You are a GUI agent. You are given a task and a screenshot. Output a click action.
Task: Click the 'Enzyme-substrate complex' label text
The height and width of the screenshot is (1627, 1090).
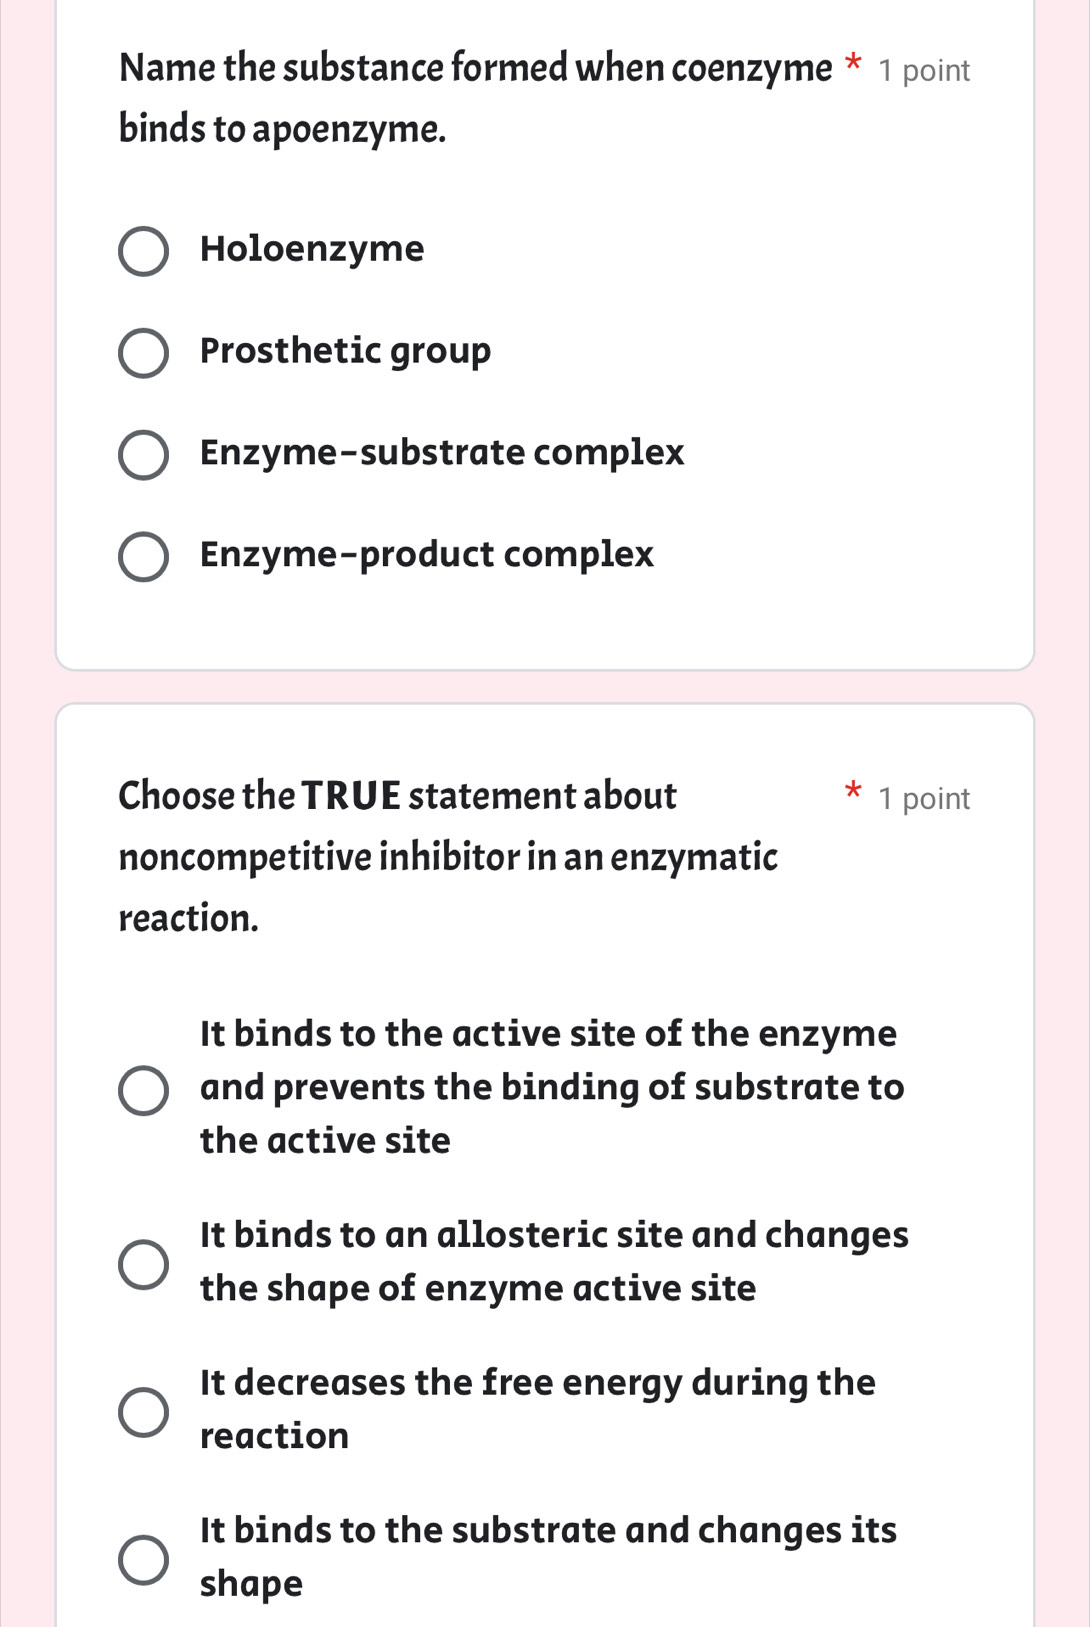pyautogui.click(x=442, y=453)
